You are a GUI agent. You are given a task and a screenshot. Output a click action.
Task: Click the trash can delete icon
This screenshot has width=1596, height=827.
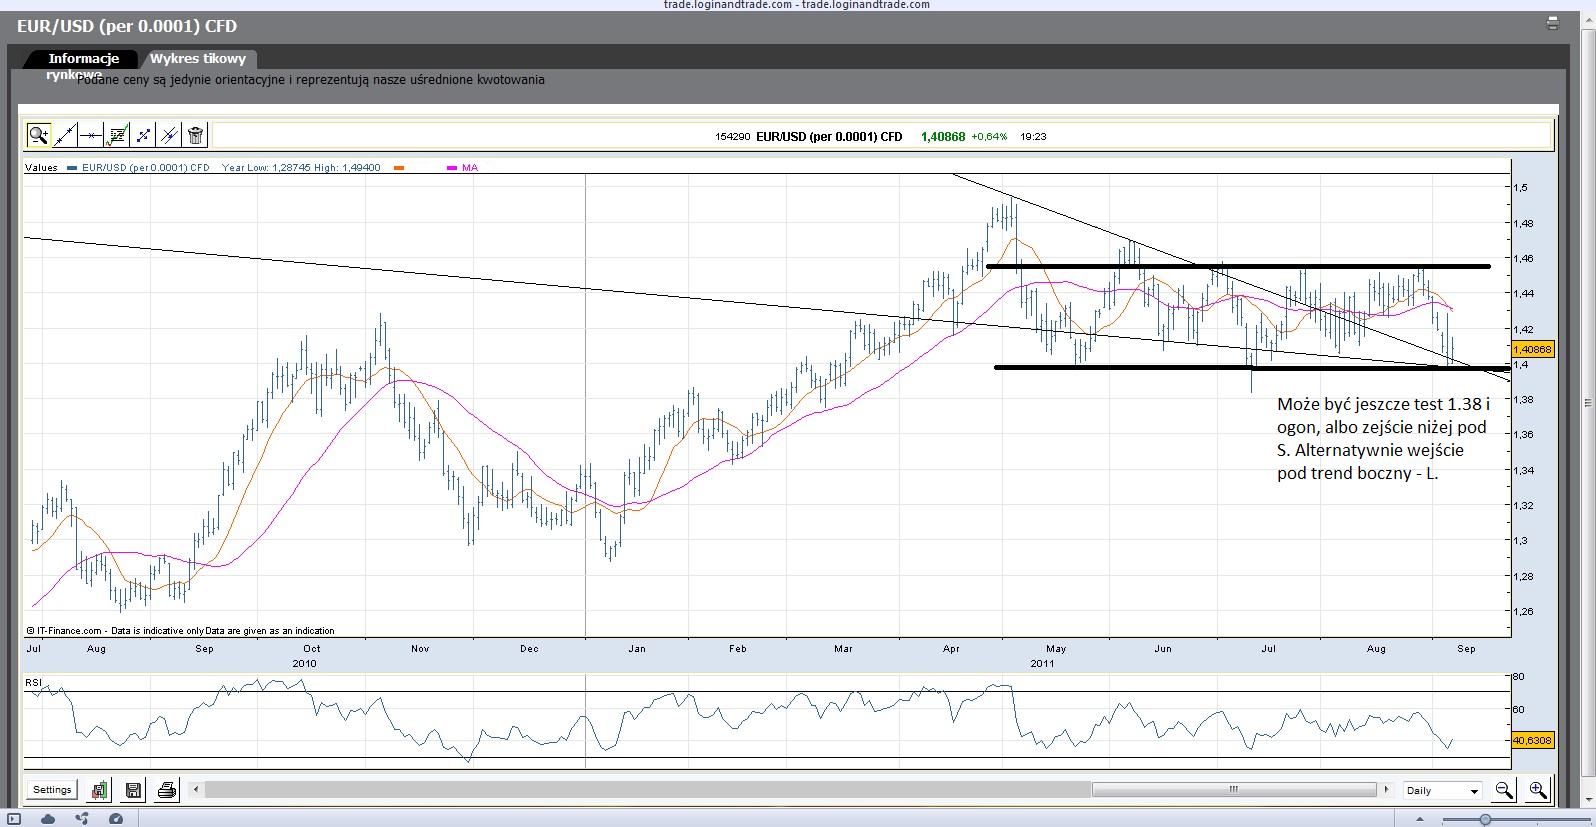196,135
